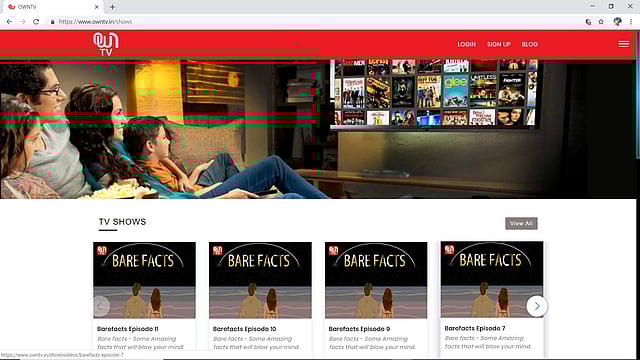Open Chrome three-dot menu
Image resolution: width=640 pixels, height=360 pixels.
tap(631, 22)
